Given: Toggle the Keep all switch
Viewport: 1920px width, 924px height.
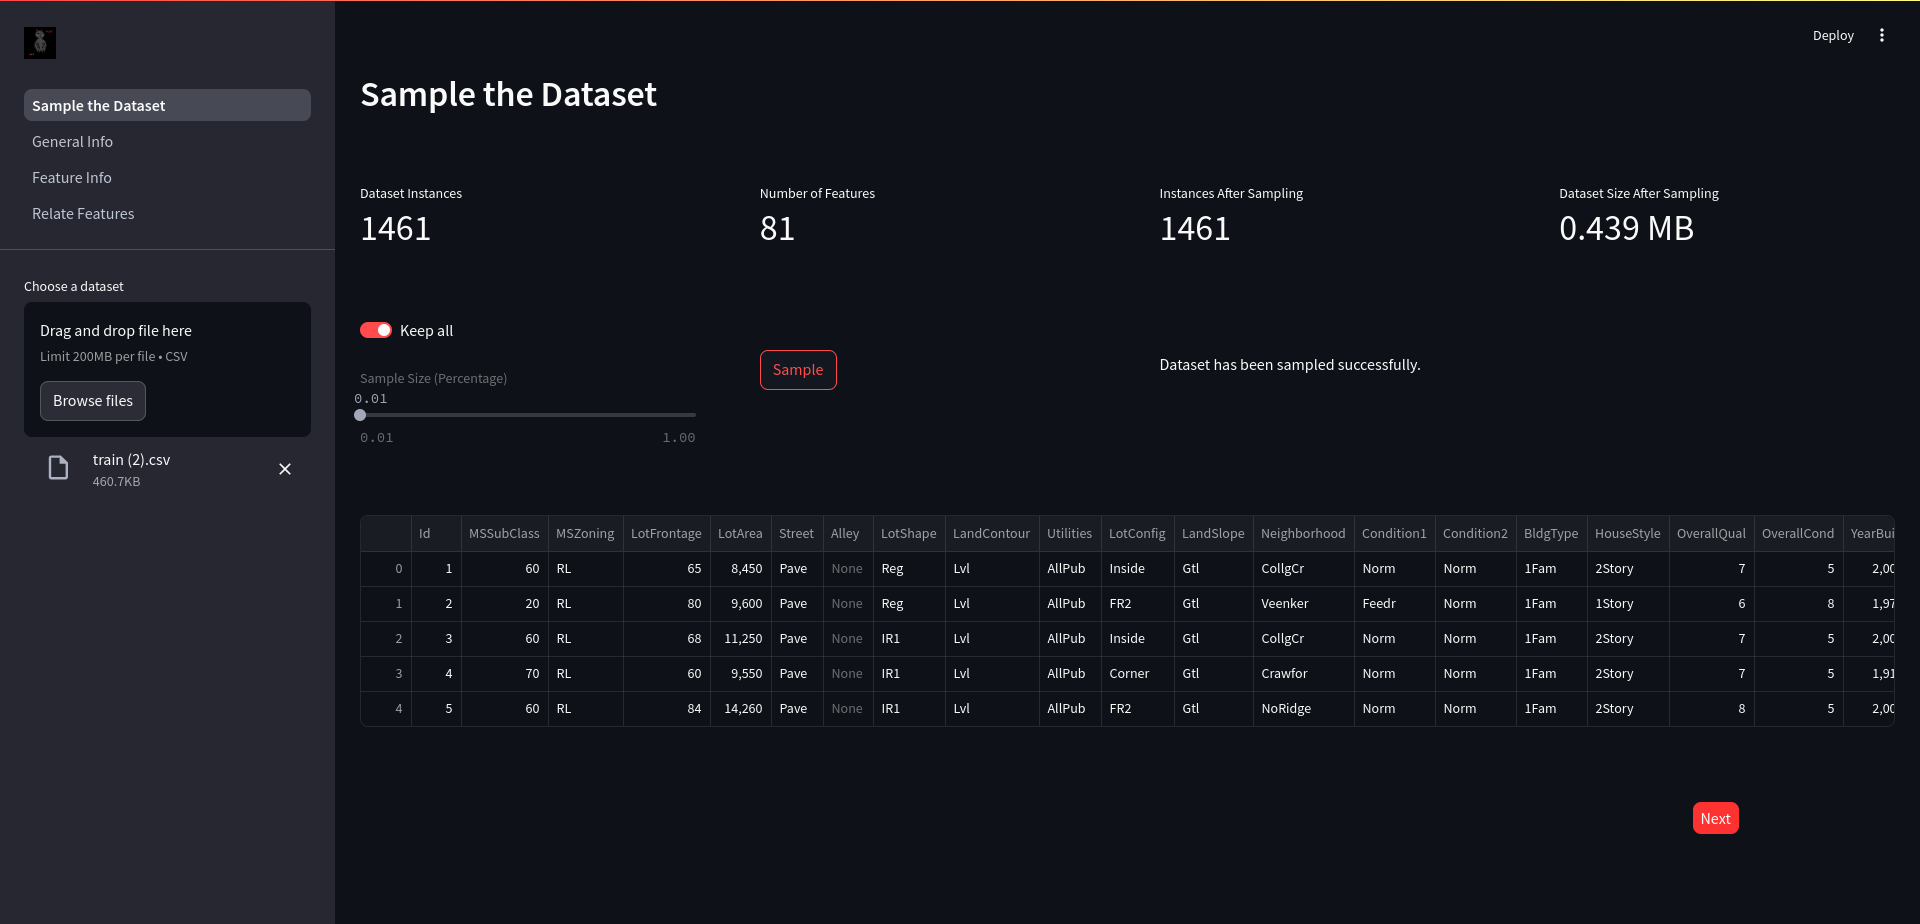Looking at the screenshot, I should [376, 330].
